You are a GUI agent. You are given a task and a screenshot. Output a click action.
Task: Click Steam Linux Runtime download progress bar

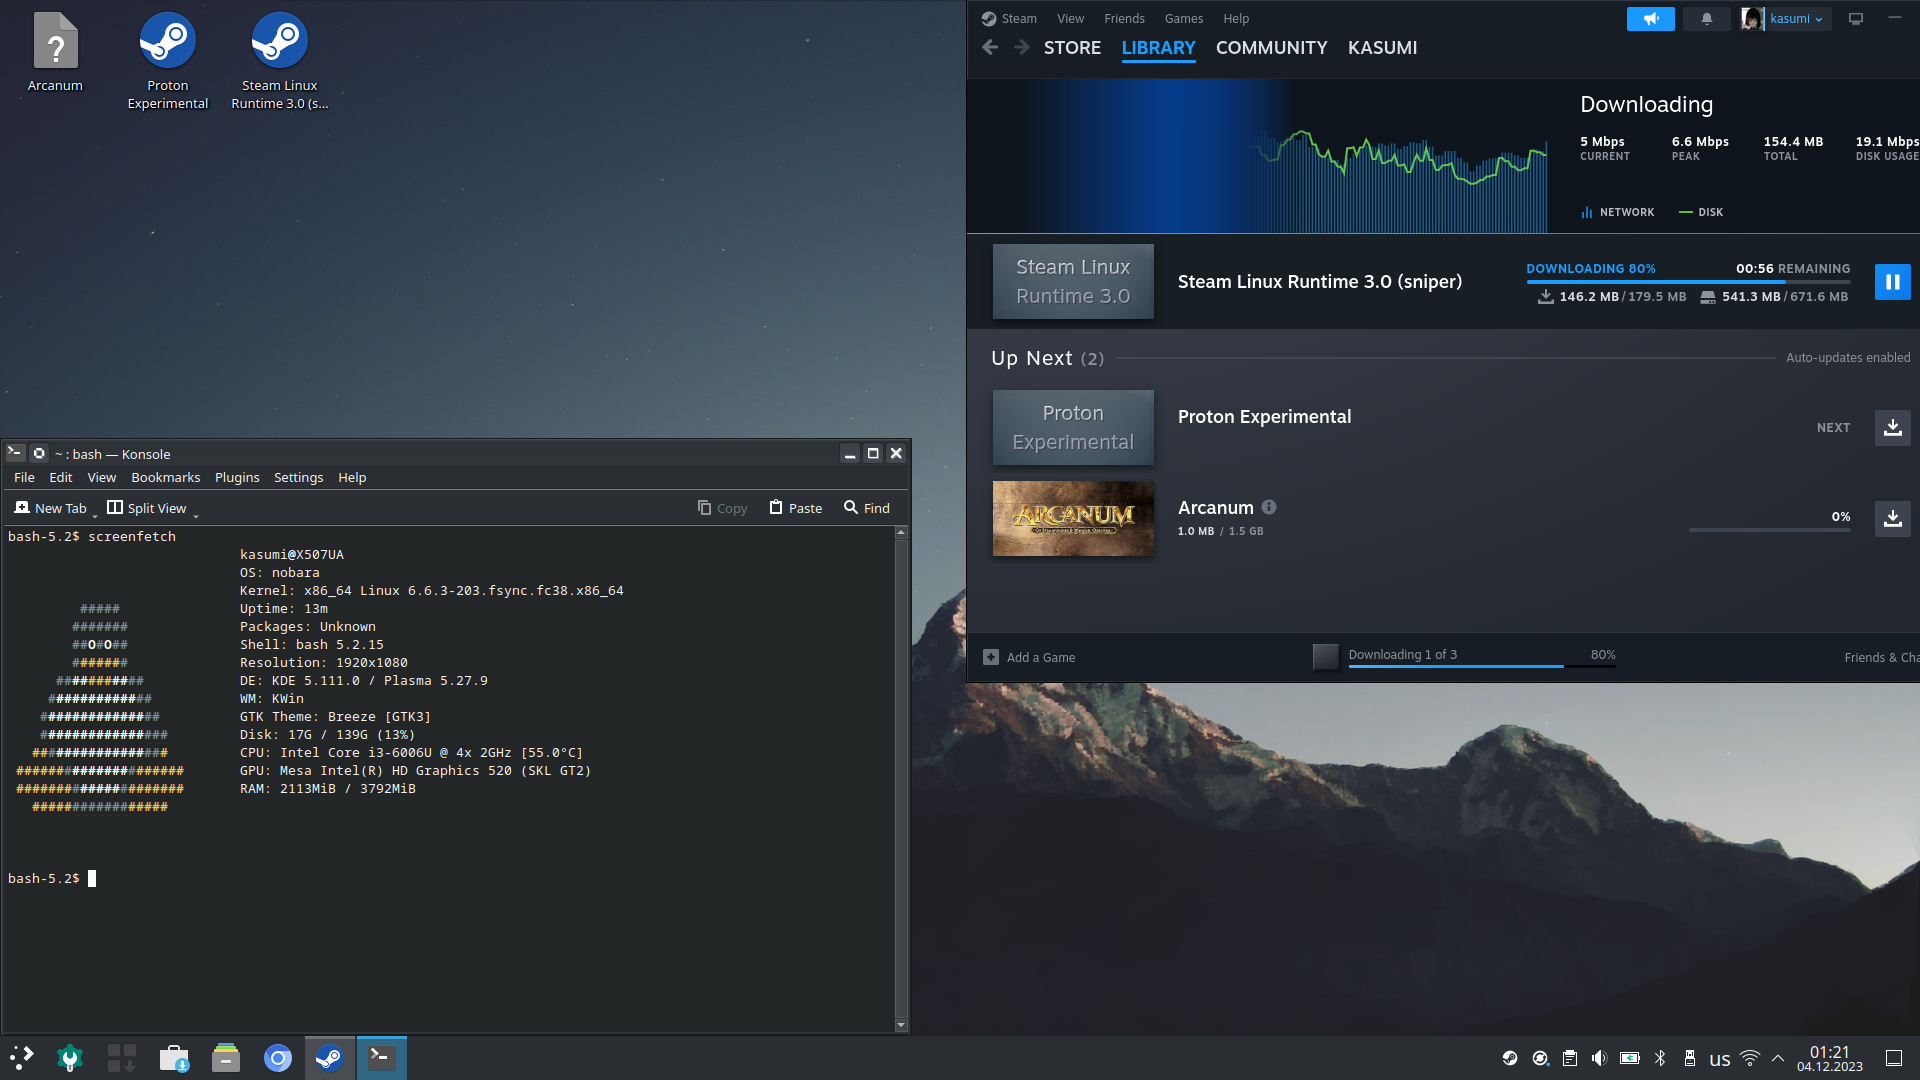[1688, 282]
